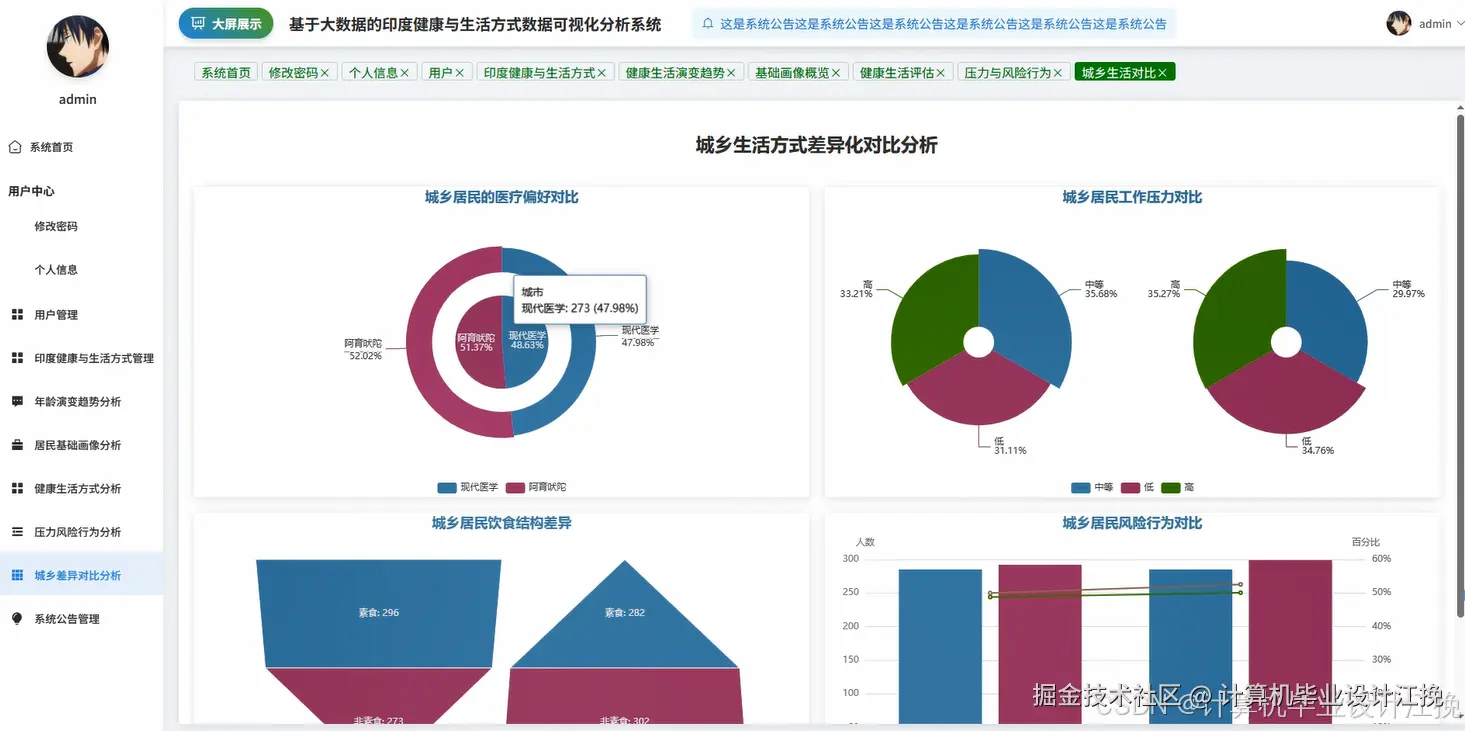Close the 印度健康与生活方式 tab
Image resolution: width=1465 pixels, height=731 pixels.
[601, 73]
